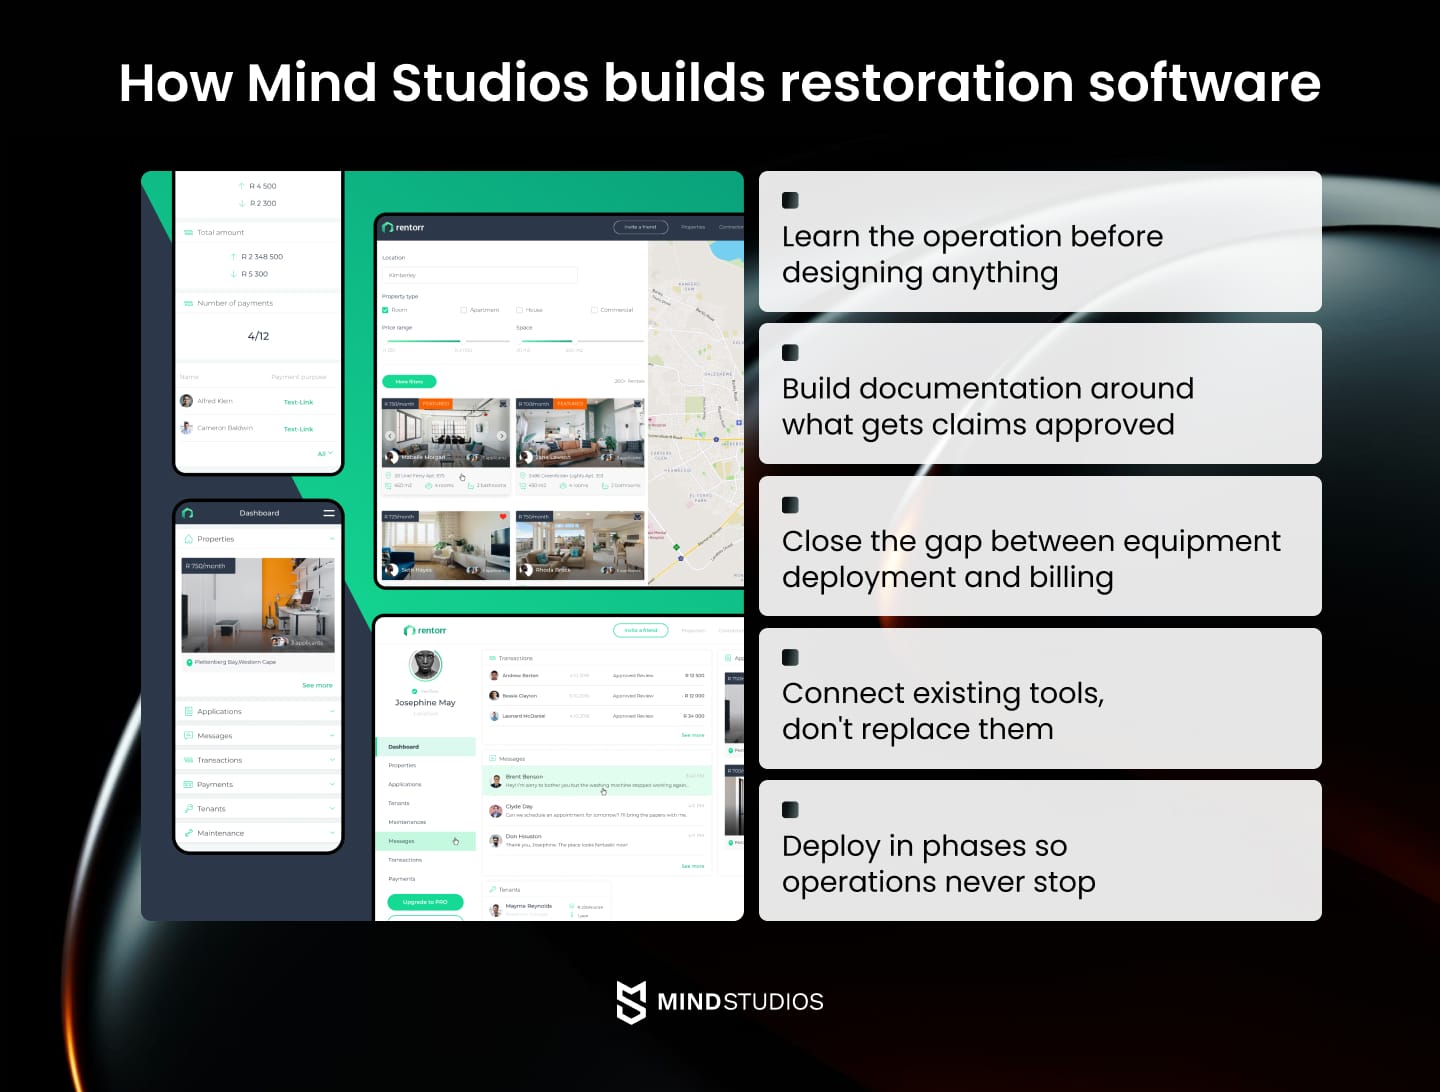Viewport: 1440px width, 1092px height.
Task: Click the bookmark icon on R 750/month bottom listing
Action: 637,517
